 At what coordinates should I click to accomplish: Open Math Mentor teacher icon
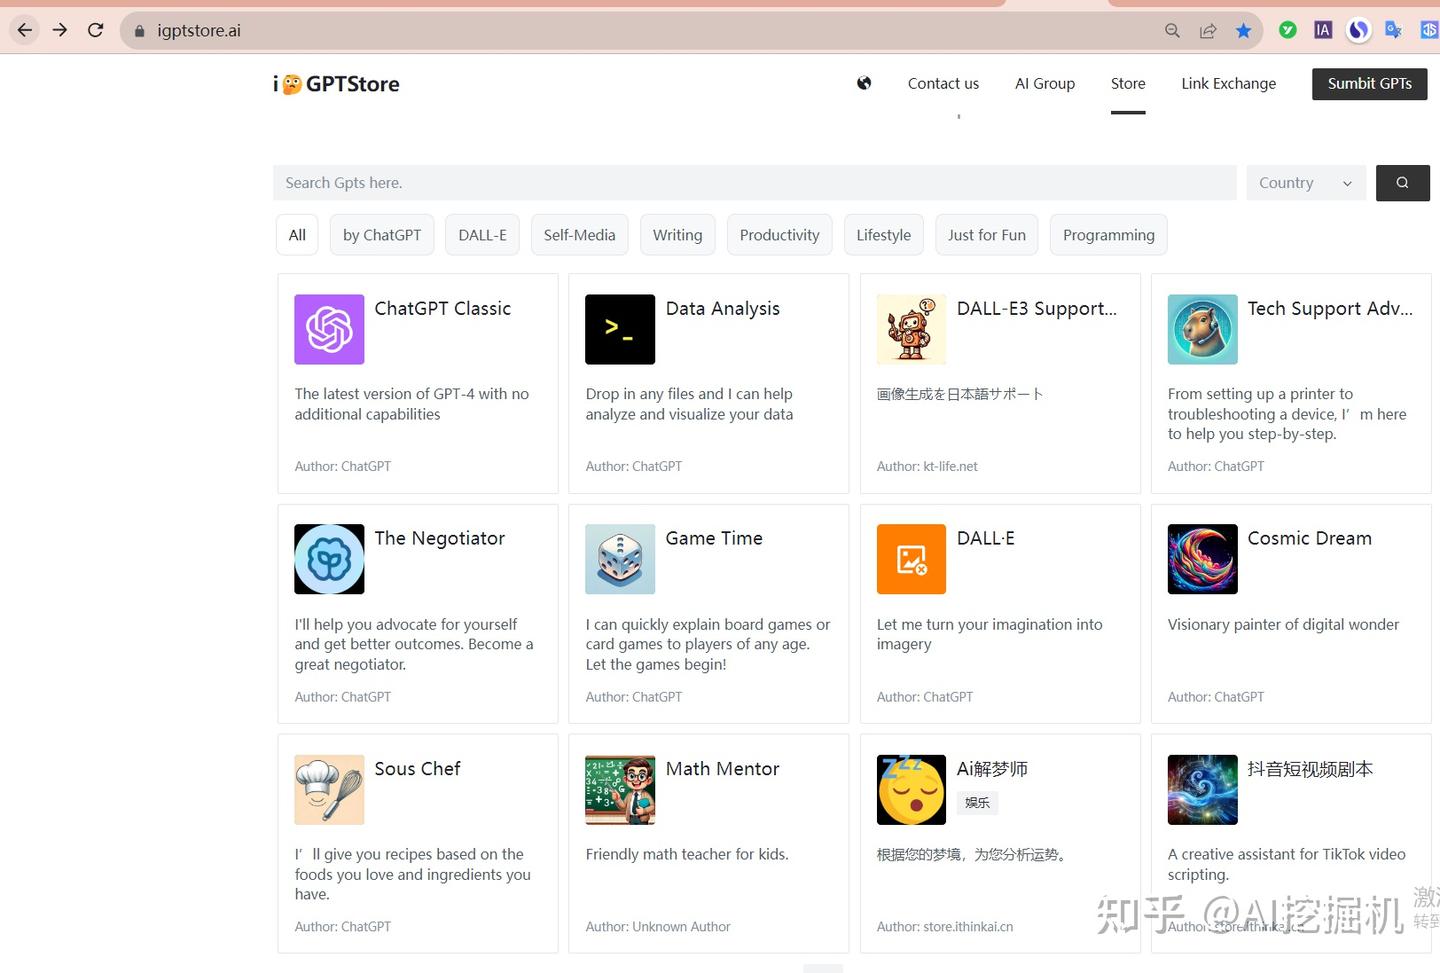click(620, 789)
